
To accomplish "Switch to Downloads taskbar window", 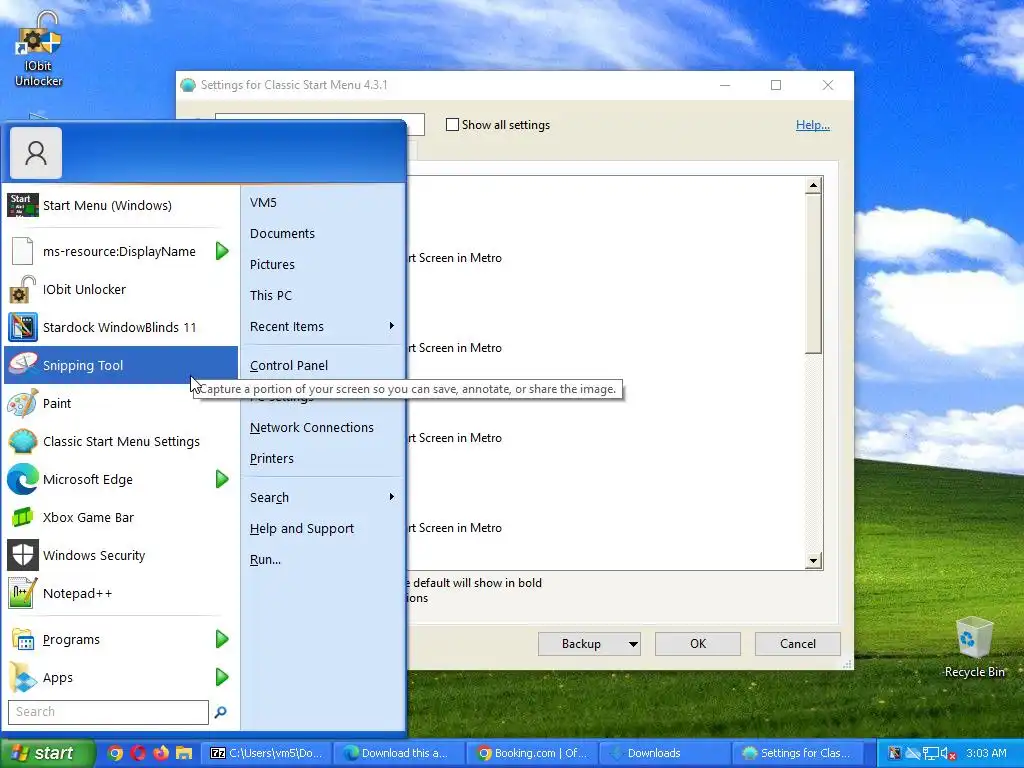I will click(x=664, y=753).
